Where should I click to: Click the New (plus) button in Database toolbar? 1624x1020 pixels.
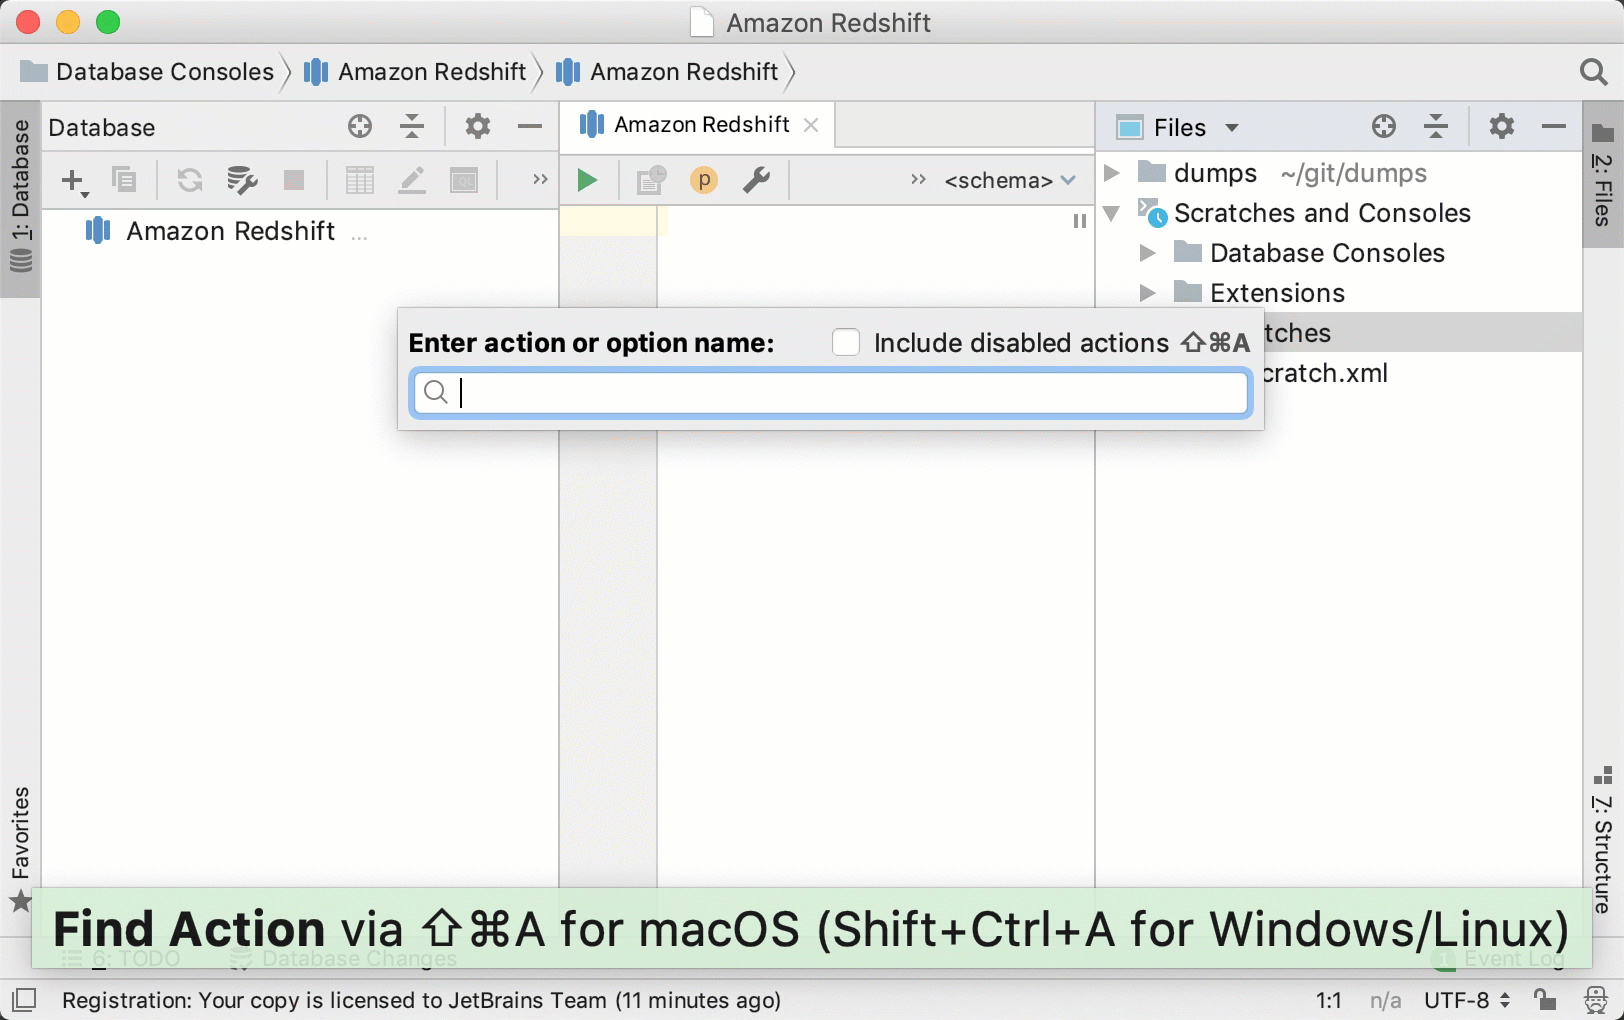tap(74, 181)
